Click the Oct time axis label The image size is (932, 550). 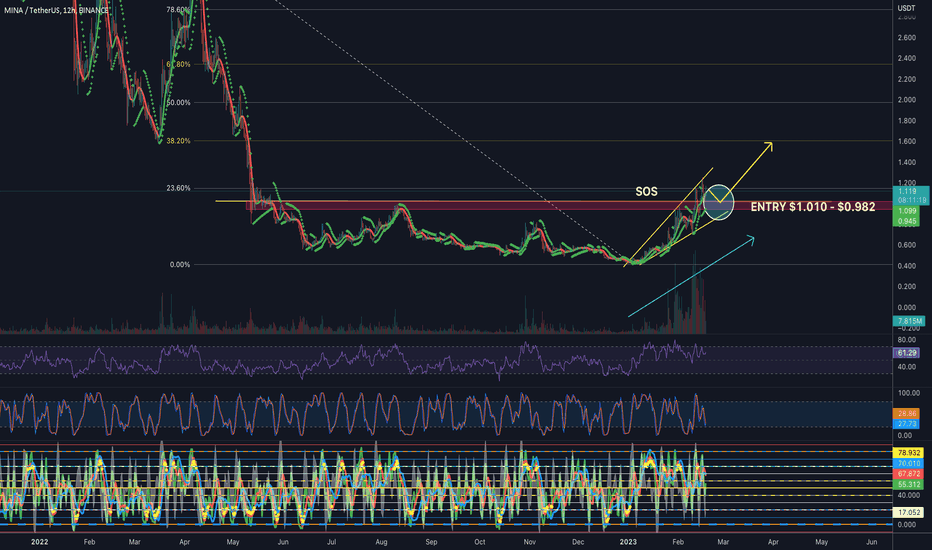480,542
